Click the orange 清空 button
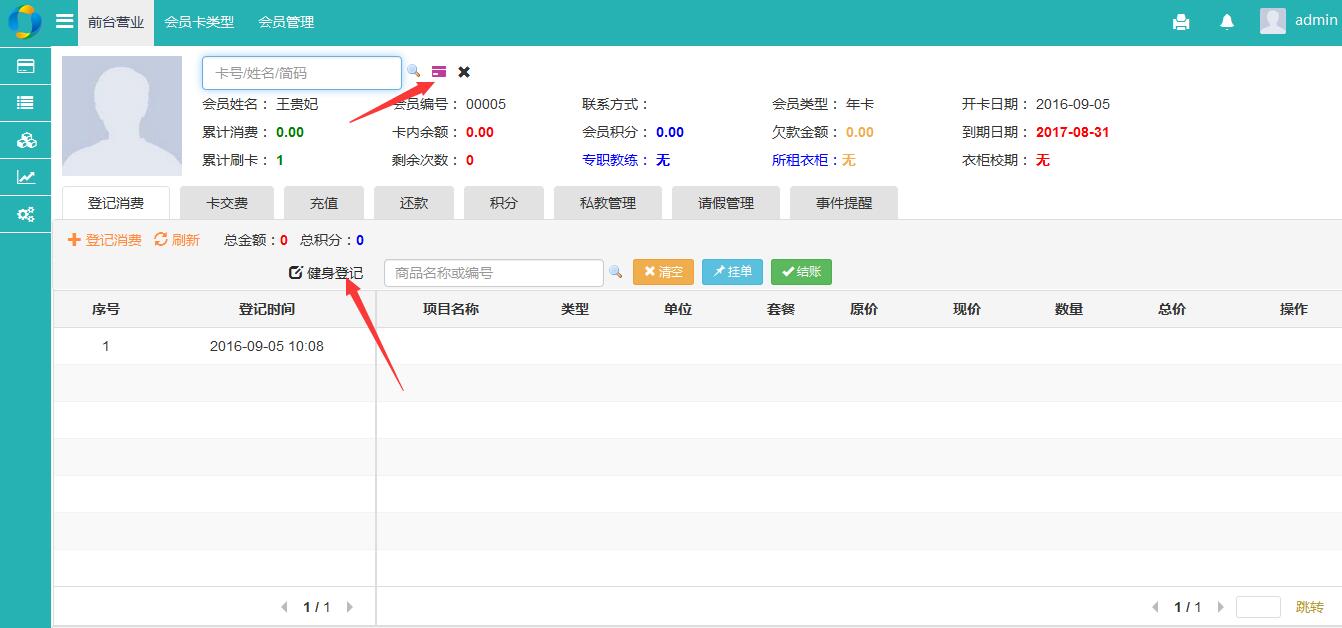The image size is (1342, 628). 663,272
